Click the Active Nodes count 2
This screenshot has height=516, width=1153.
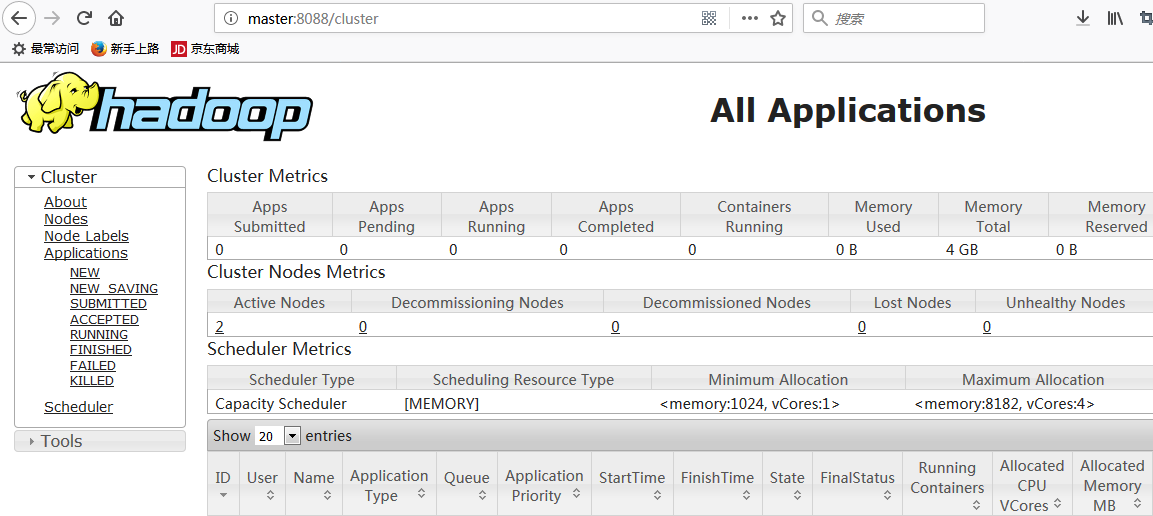point(219,327)
